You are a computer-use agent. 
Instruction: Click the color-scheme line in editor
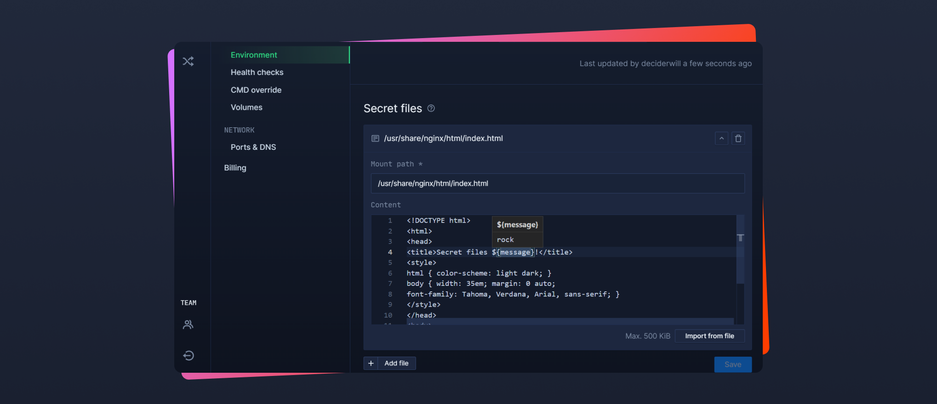[479, 273]
